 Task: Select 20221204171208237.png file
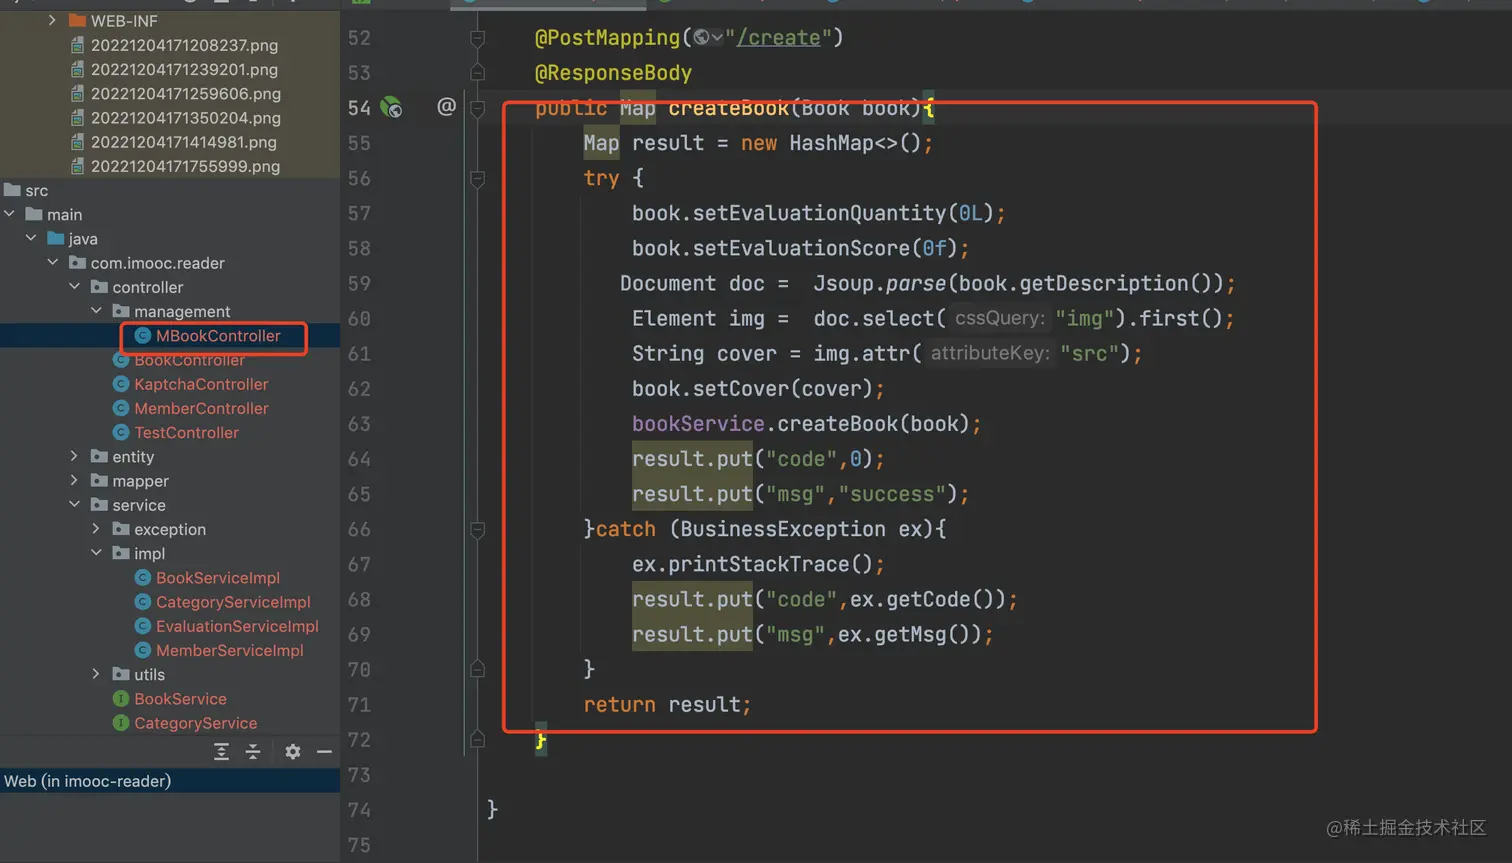(175, 45)
